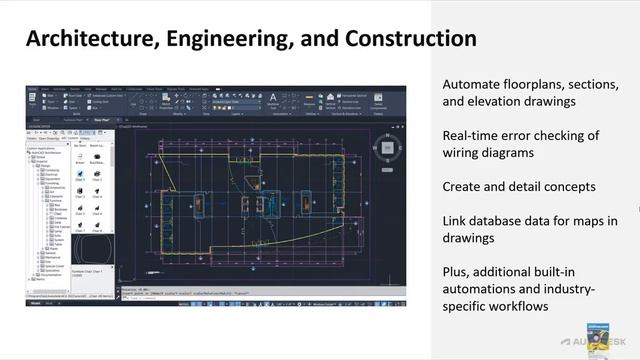
Task: Open Detail Components
Action: coord(378,101)
